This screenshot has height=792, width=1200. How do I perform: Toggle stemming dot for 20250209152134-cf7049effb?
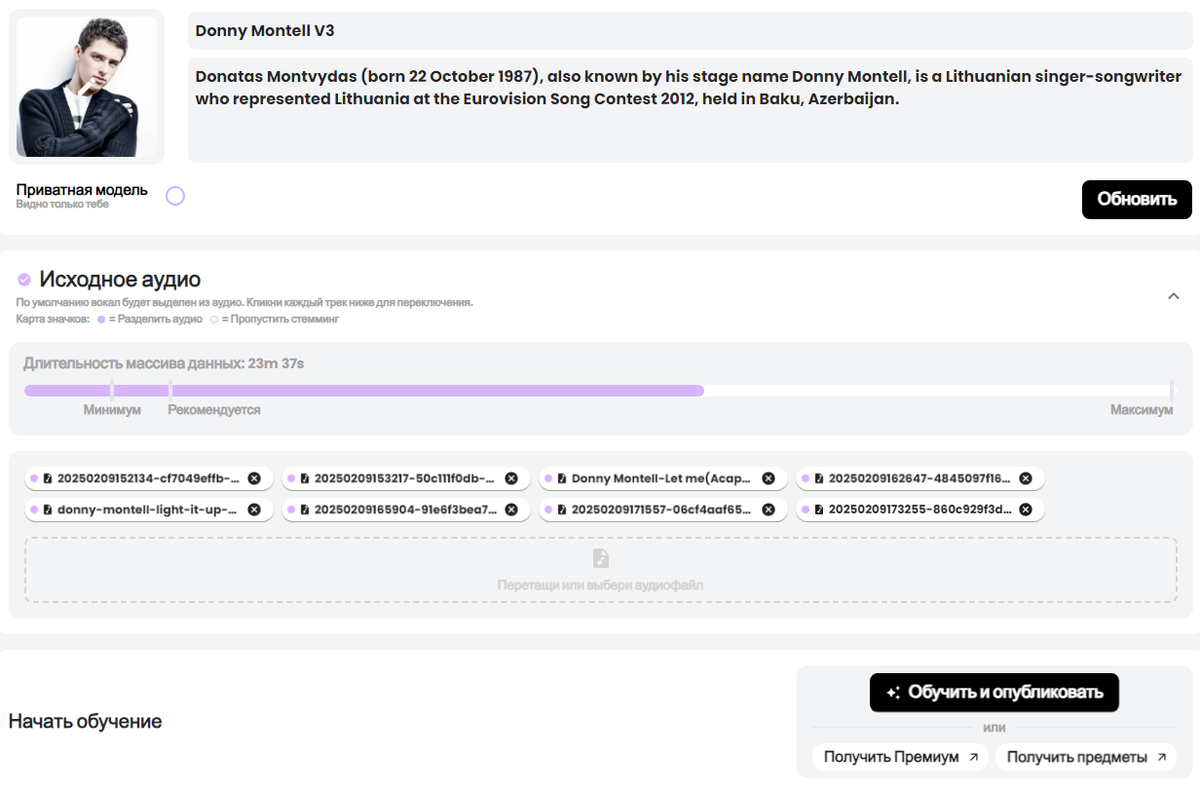point(34,479)
